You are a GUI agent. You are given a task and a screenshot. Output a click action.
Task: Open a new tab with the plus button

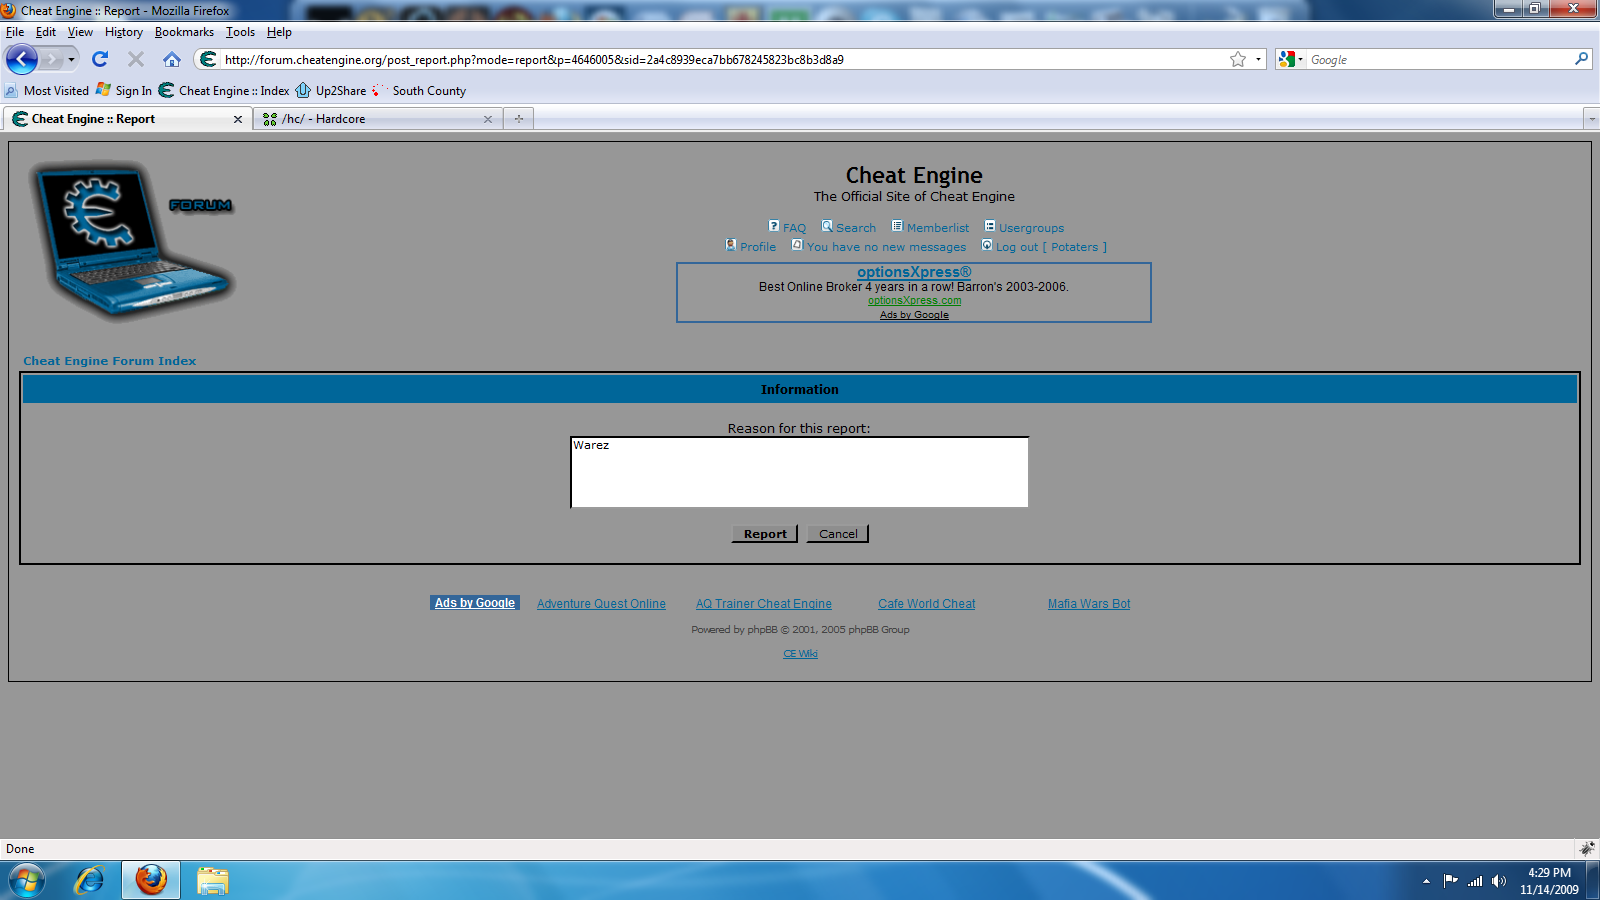coord(519,119)
